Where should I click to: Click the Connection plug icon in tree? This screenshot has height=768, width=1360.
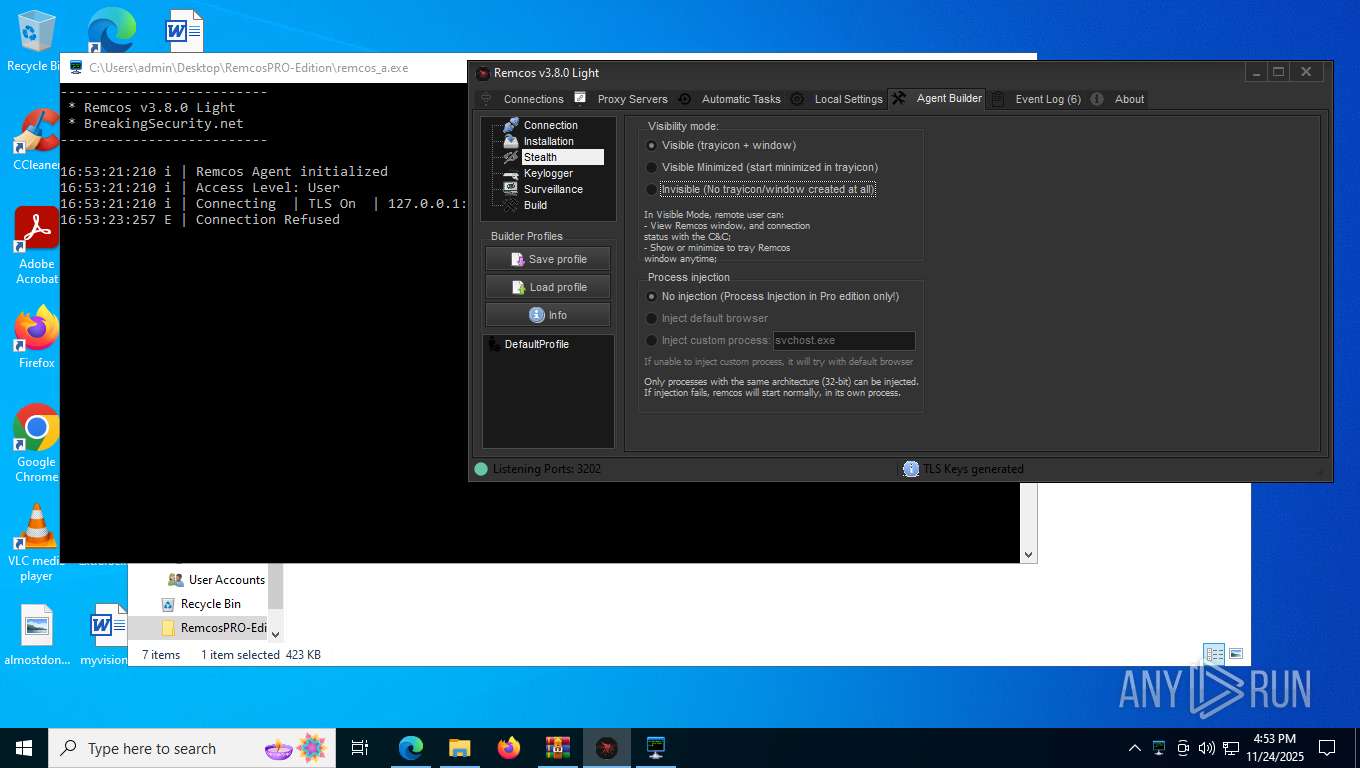[x=510, y=125]
